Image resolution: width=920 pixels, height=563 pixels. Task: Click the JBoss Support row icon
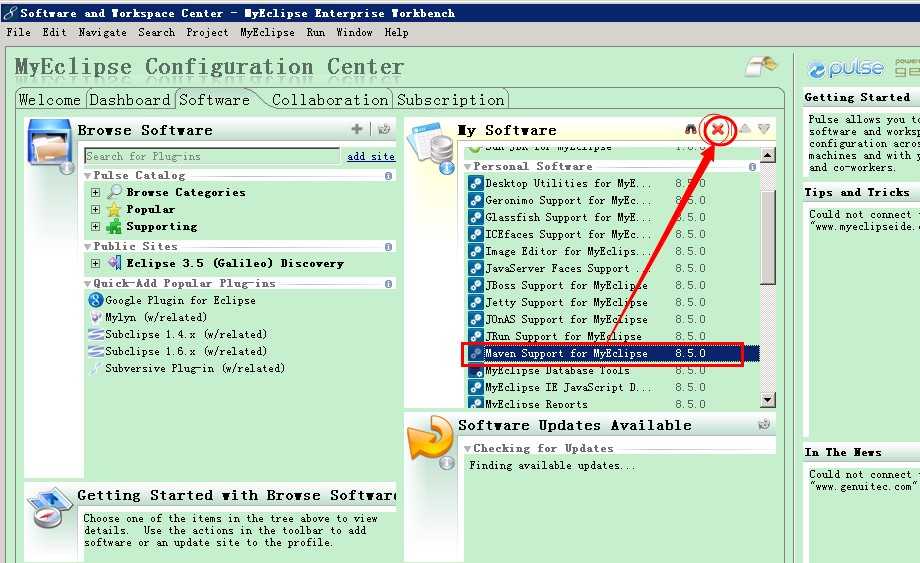475,285
